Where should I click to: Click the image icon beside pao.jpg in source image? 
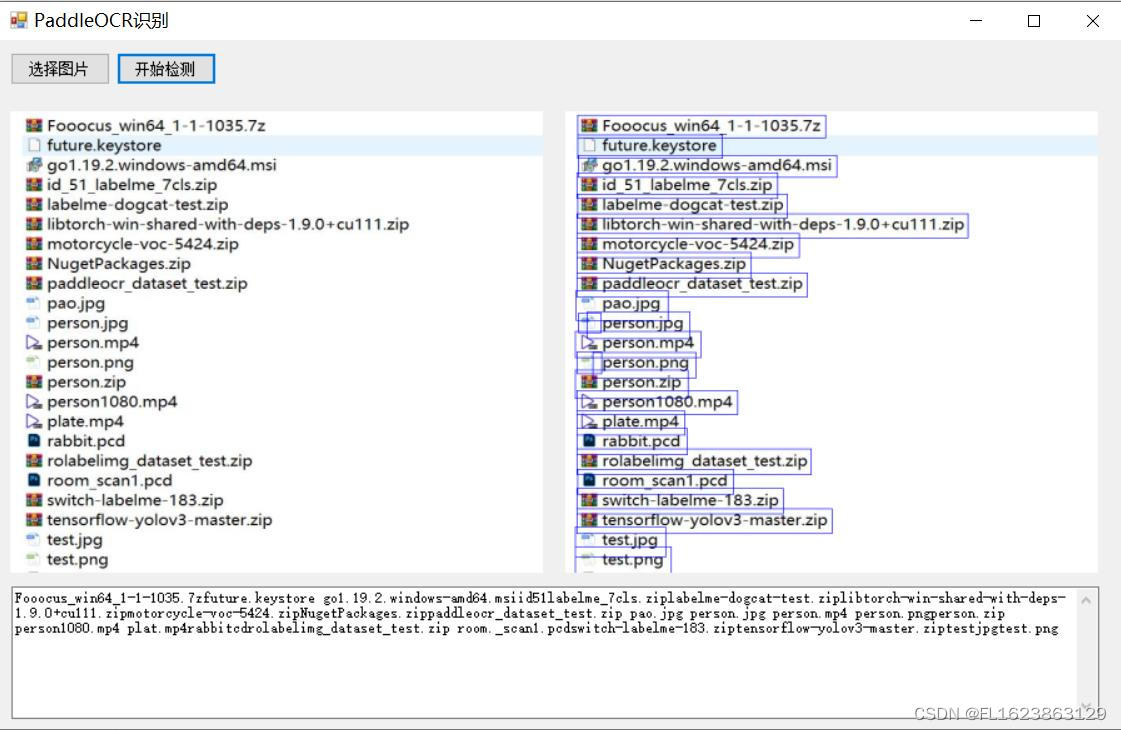pos(33,302)
